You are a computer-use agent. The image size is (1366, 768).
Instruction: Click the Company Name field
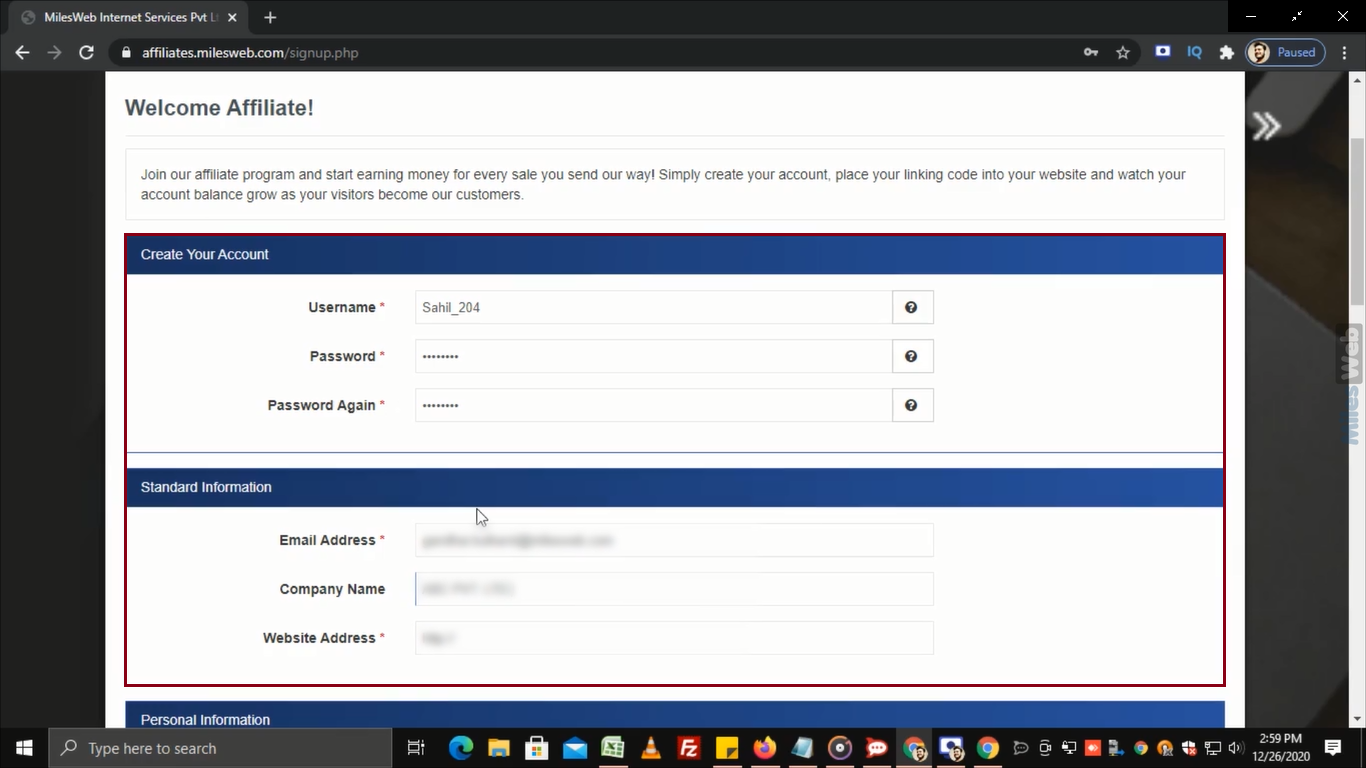[674, 589]
